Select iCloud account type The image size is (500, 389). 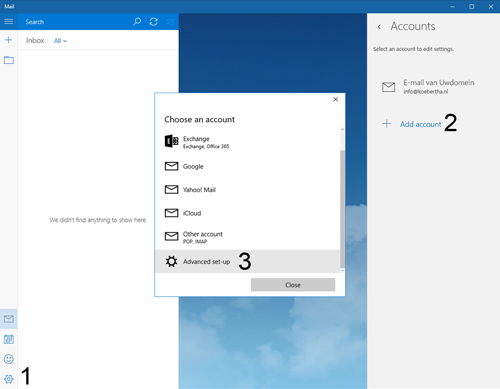(248, 213)
